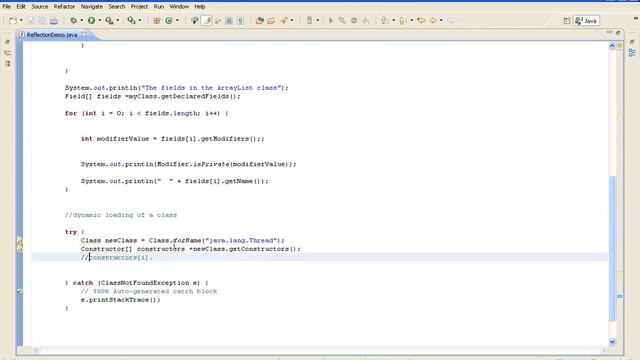Click the editor vertical scrollbar down arrow
640x360 pixels.
click(x=612, y=342)
